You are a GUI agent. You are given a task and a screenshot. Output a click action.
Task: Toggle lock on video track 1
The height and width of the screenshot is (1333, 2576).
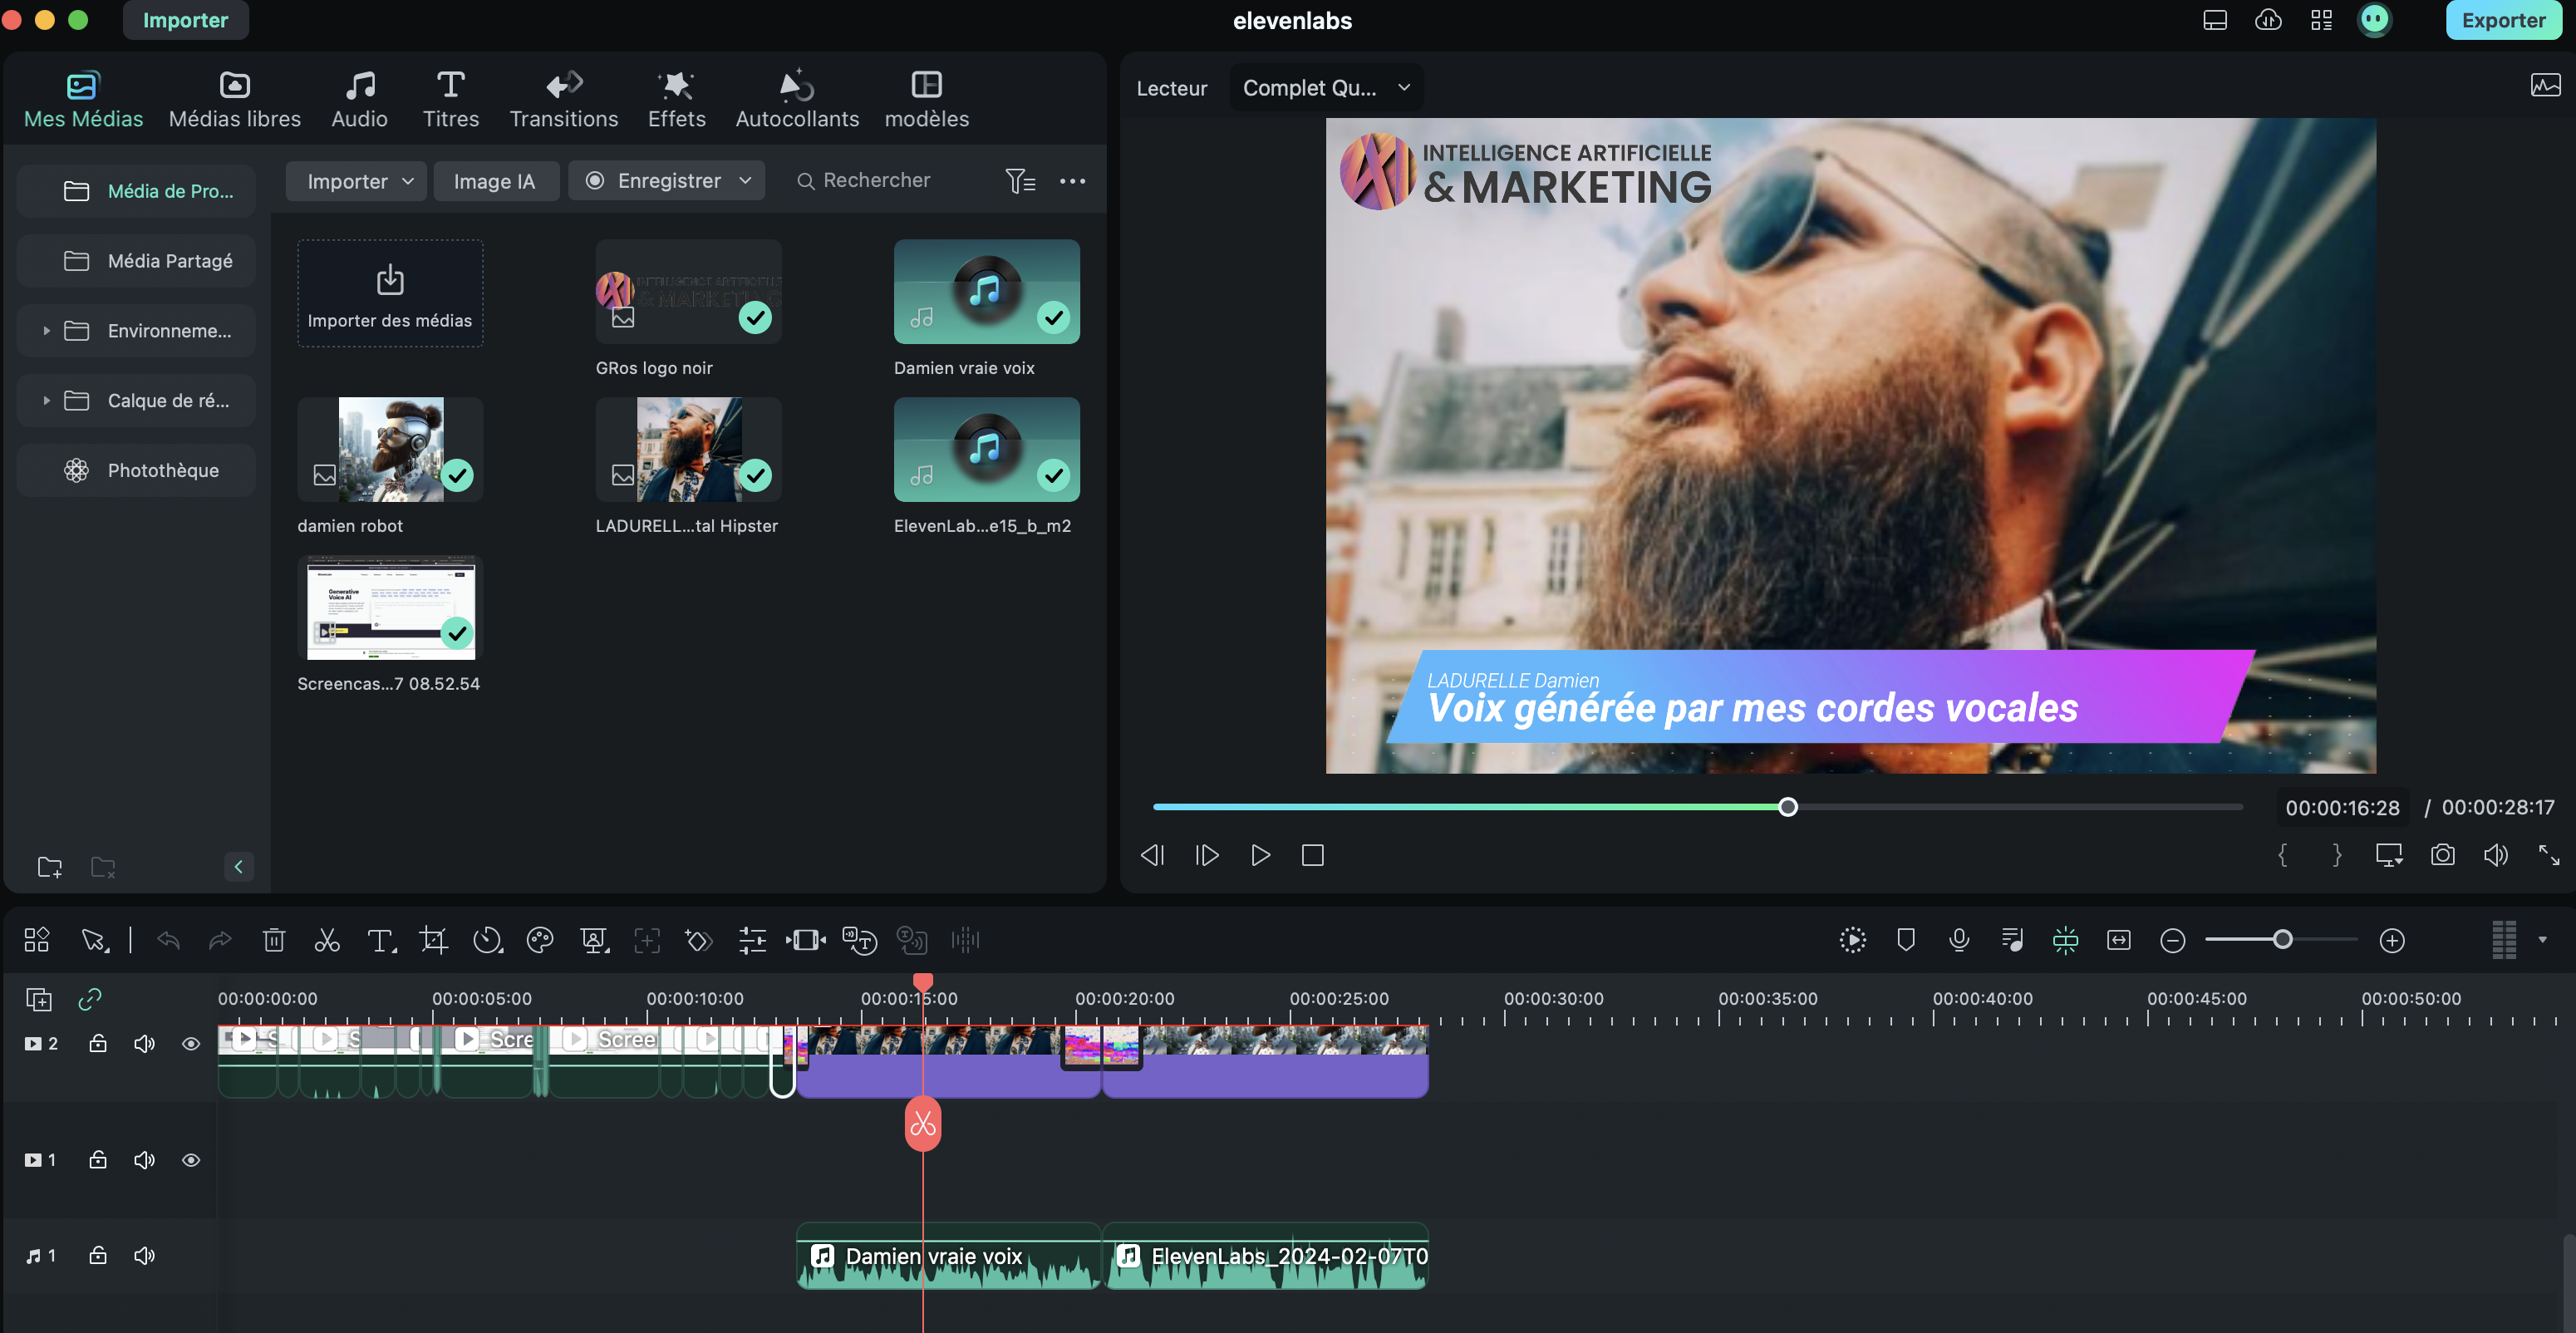(98, 1159)
